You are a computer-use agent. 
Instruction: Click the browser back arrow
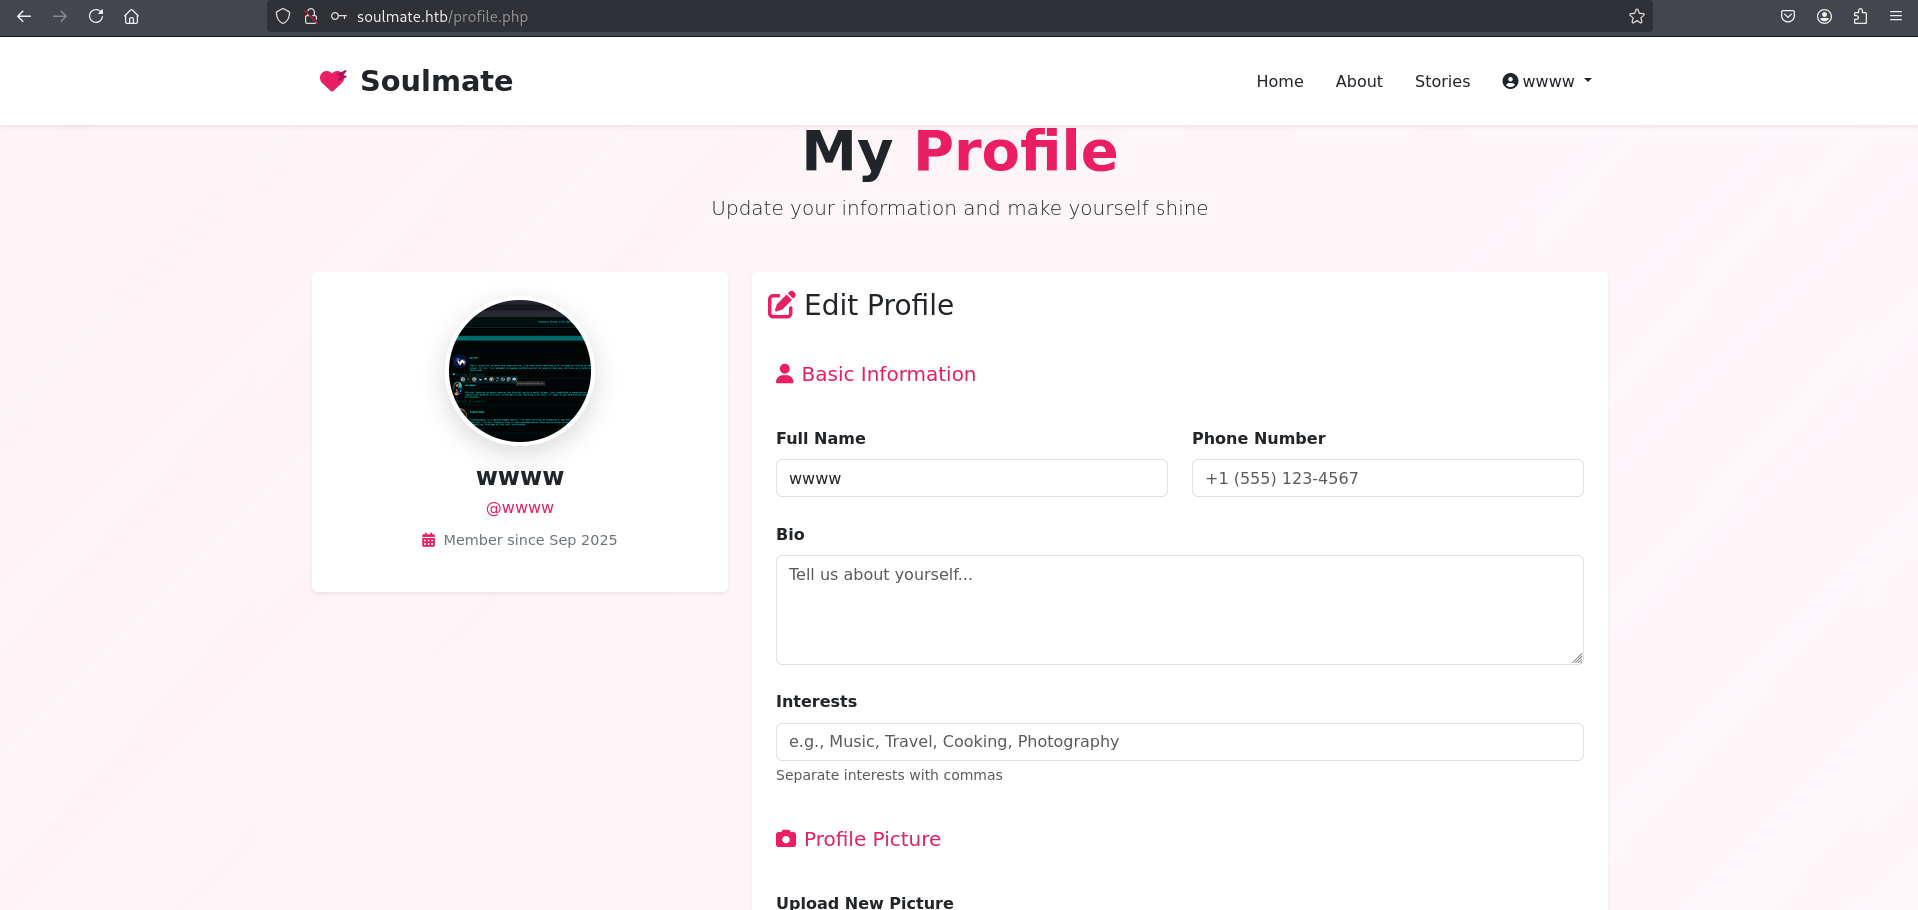tap(24, 16)
